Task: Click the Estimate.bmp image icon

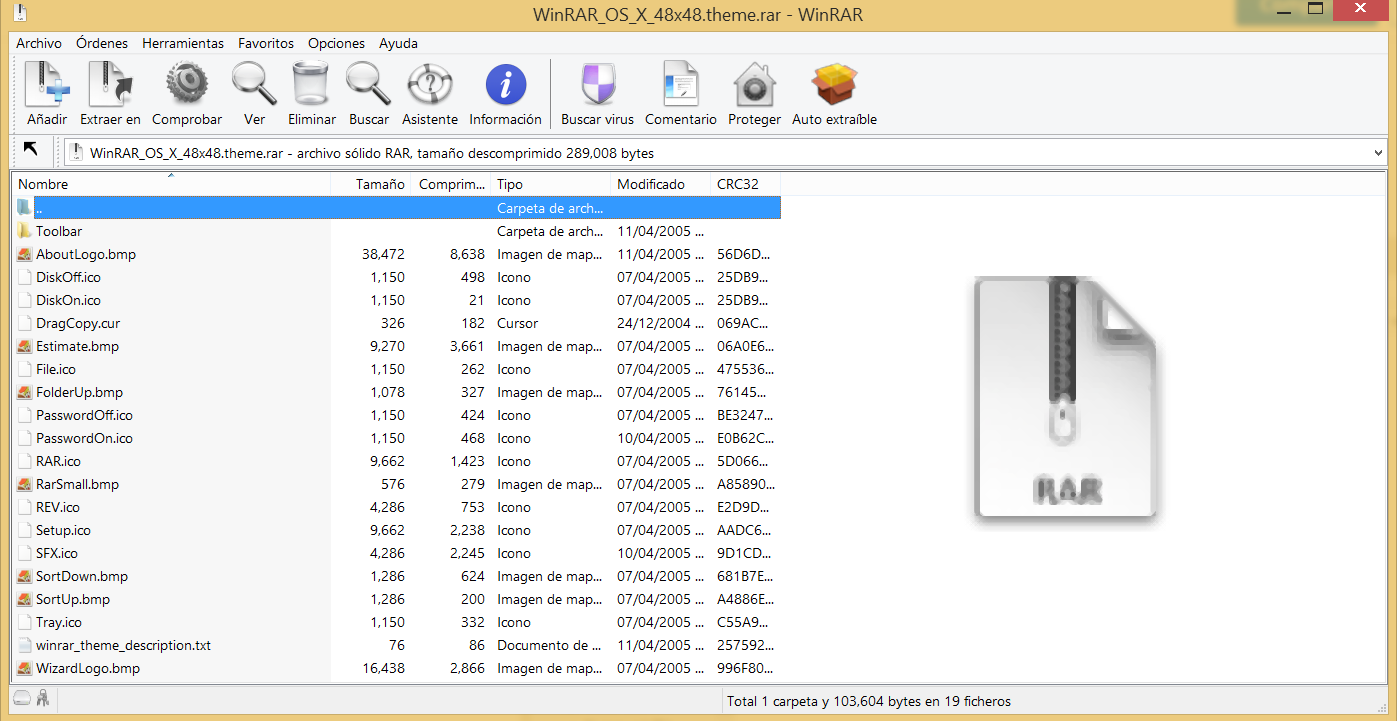Action: 25,346
